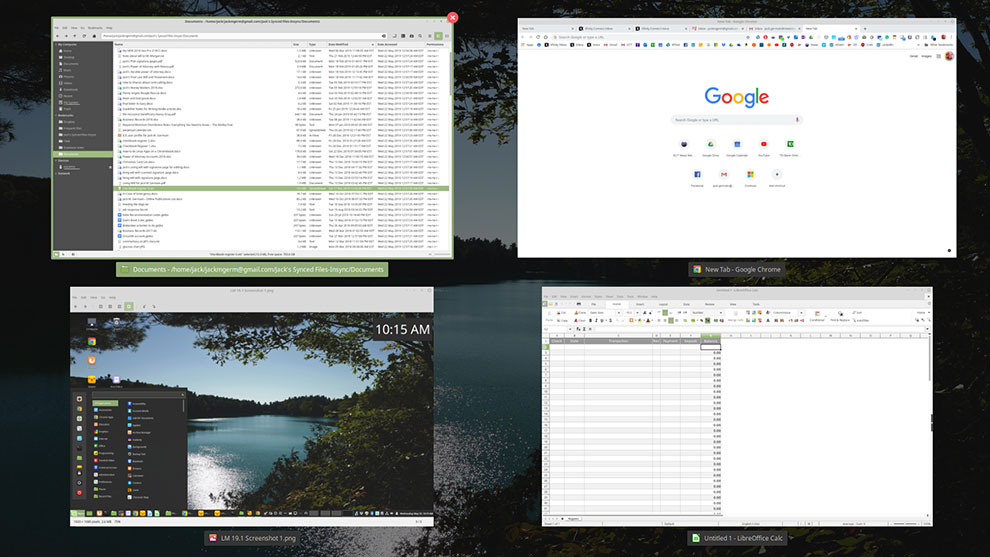This screenshot has height=557, width=990.
Task: Click the Chrome address bar
Action: [650, 37]
